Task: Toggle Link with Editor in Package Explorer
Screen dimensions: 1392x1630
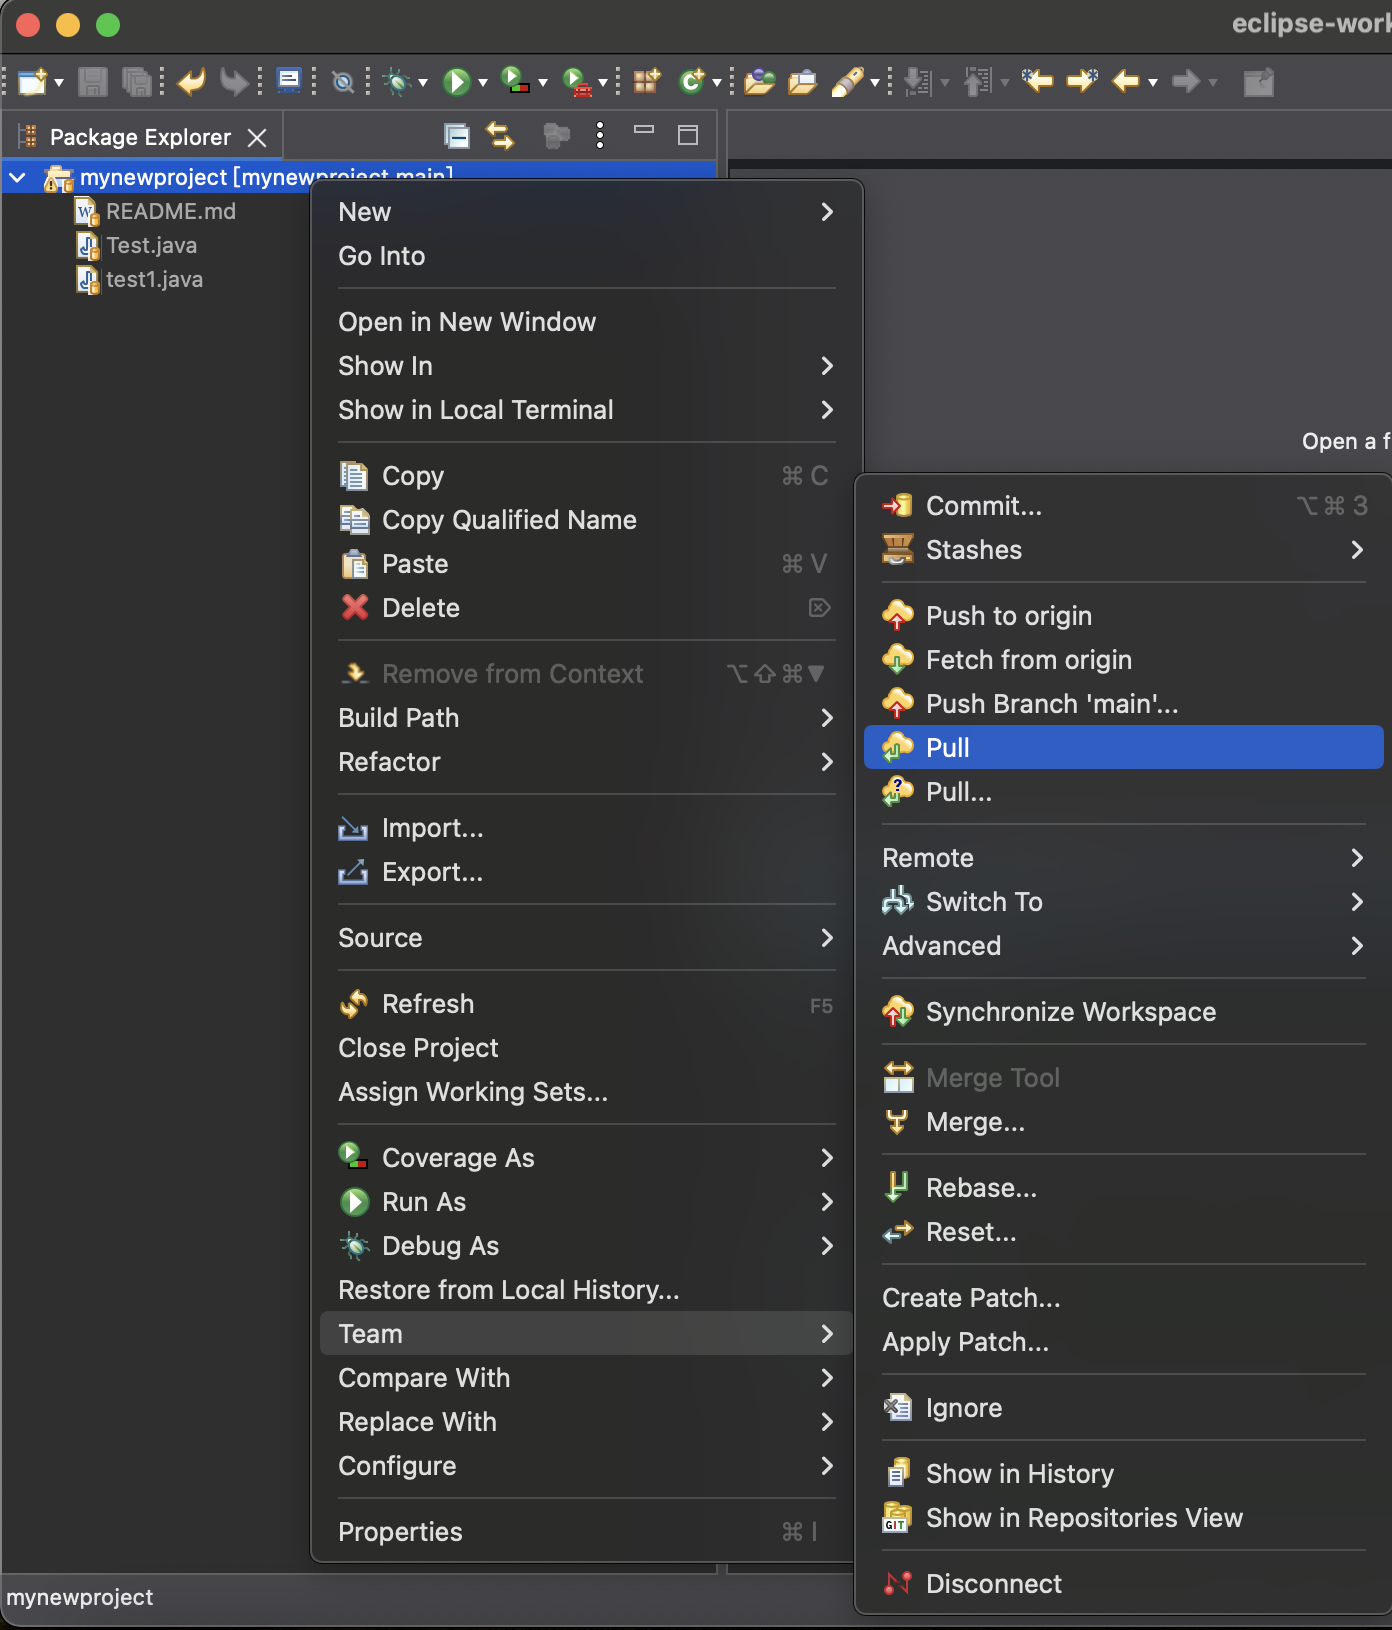Action: [x=500, y=136]
